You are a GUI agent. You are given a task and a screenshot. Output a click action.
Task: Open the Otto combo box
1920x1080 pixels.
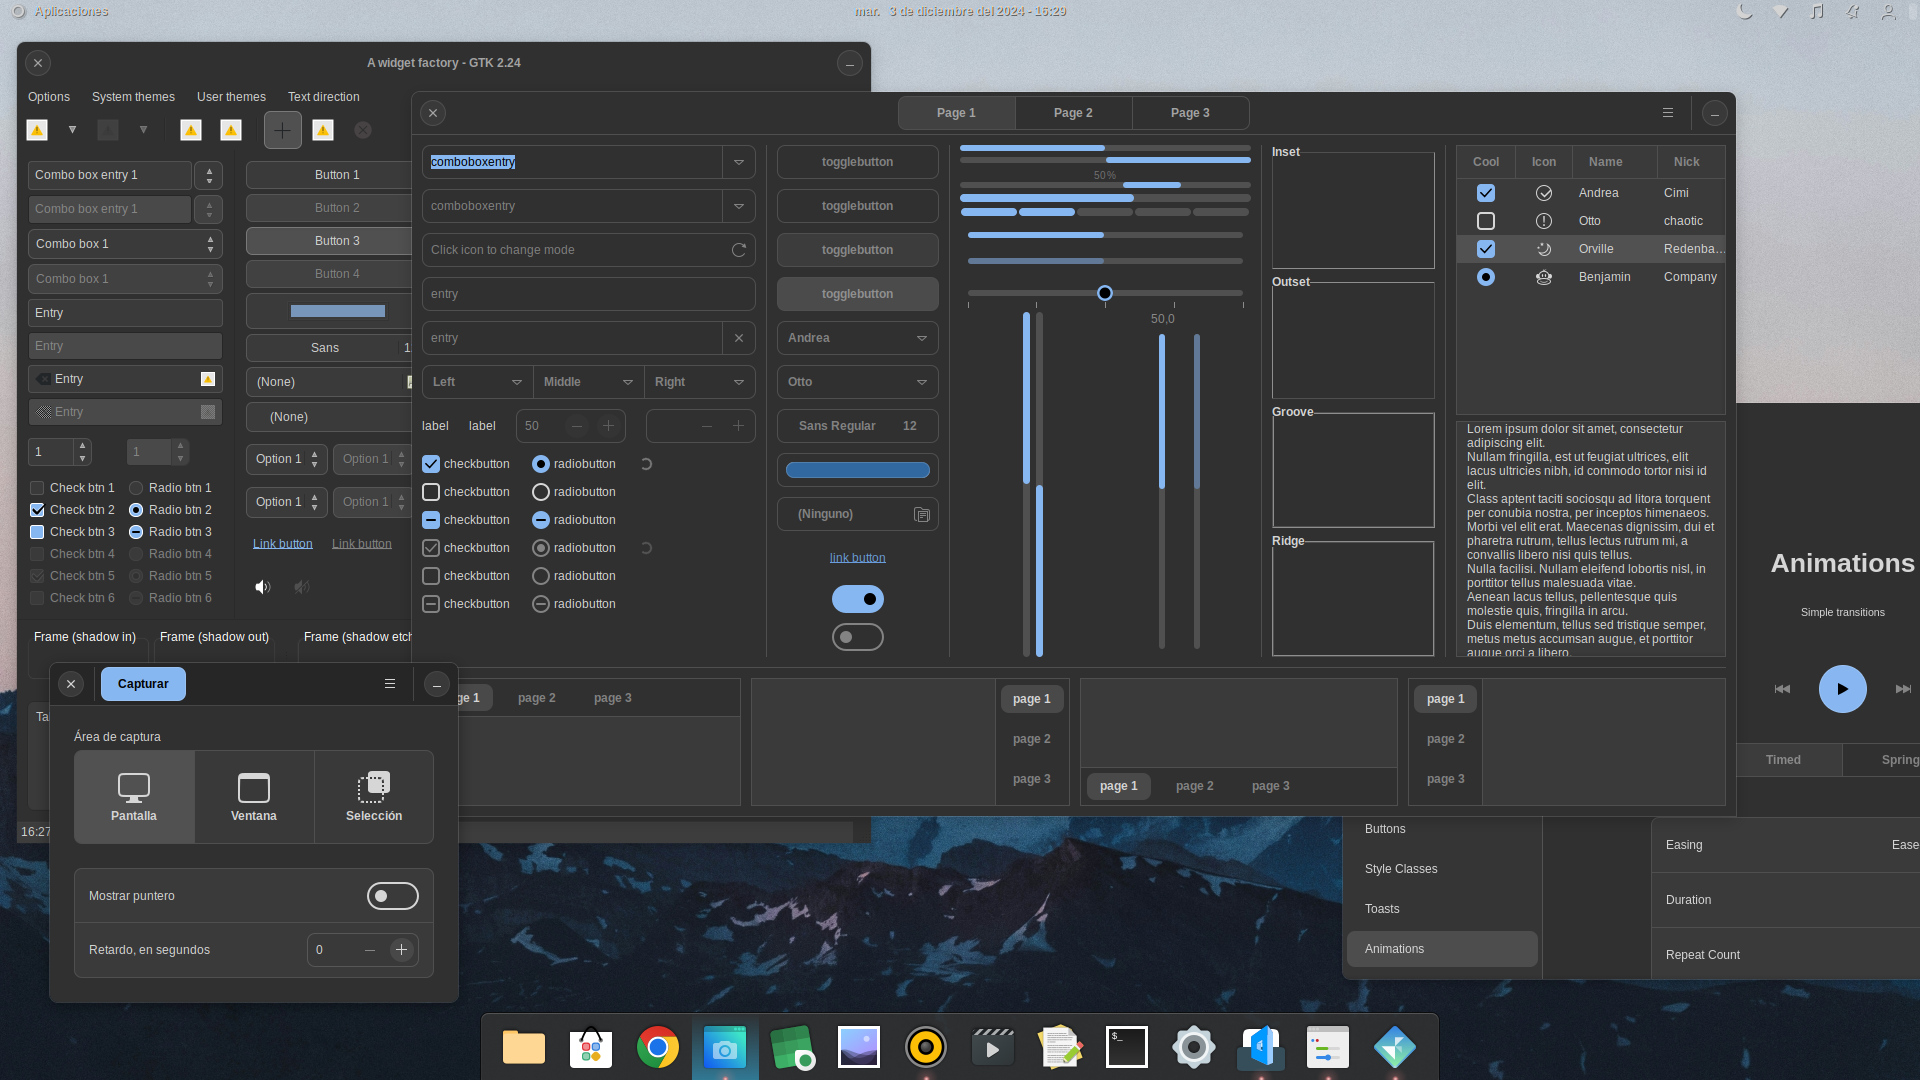pos(857,382)
